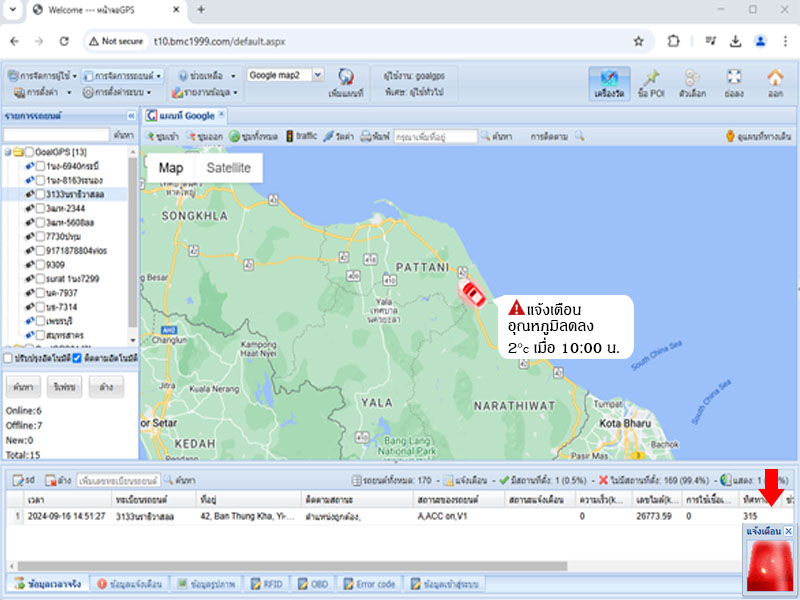The height and width of the screenshot is (600, 800).
Task: Collapse the GoalGPS [13] tree group
Action: [8, 152]
